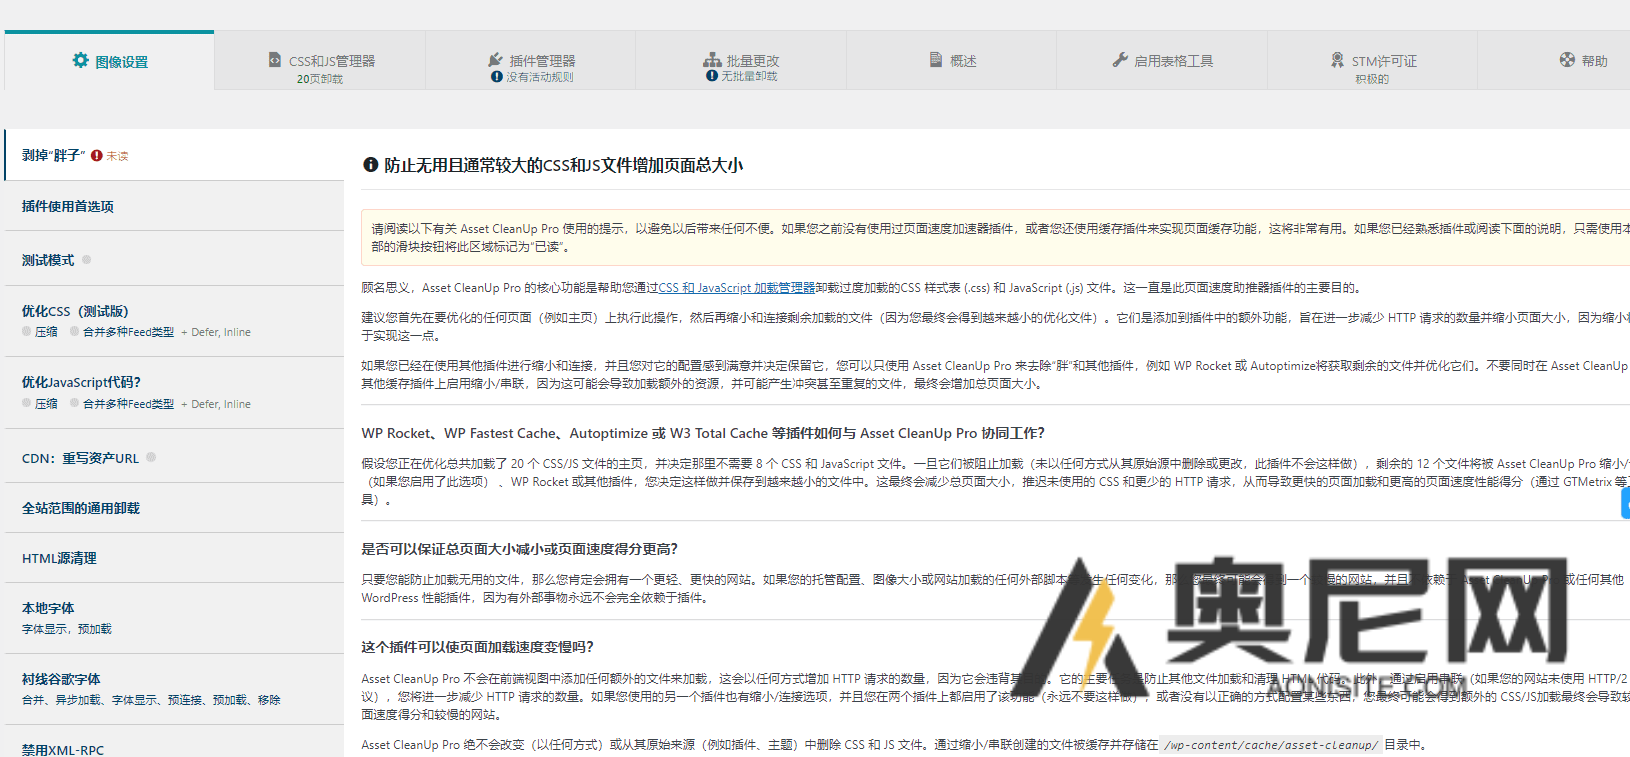This screenshot has width=1630, height=757.
Task: Click the code file icon beside CSS和JS管理器
Action: click(275, 60)
